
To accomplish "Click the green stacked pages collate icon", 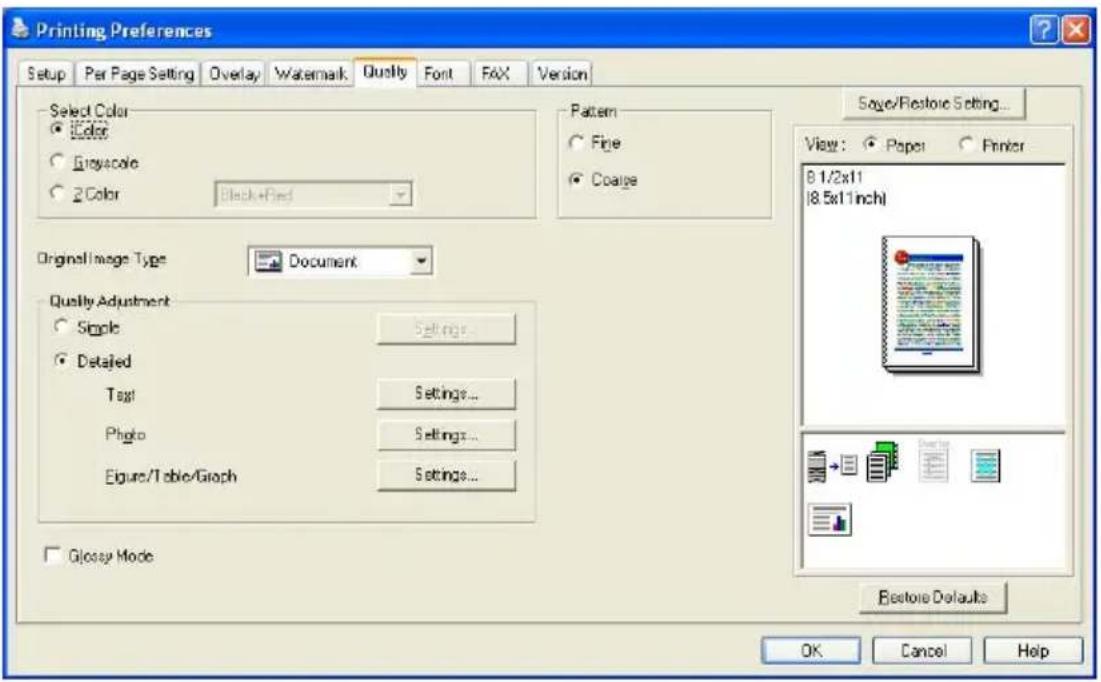I will pyautogui.click(x=883, y=462).
